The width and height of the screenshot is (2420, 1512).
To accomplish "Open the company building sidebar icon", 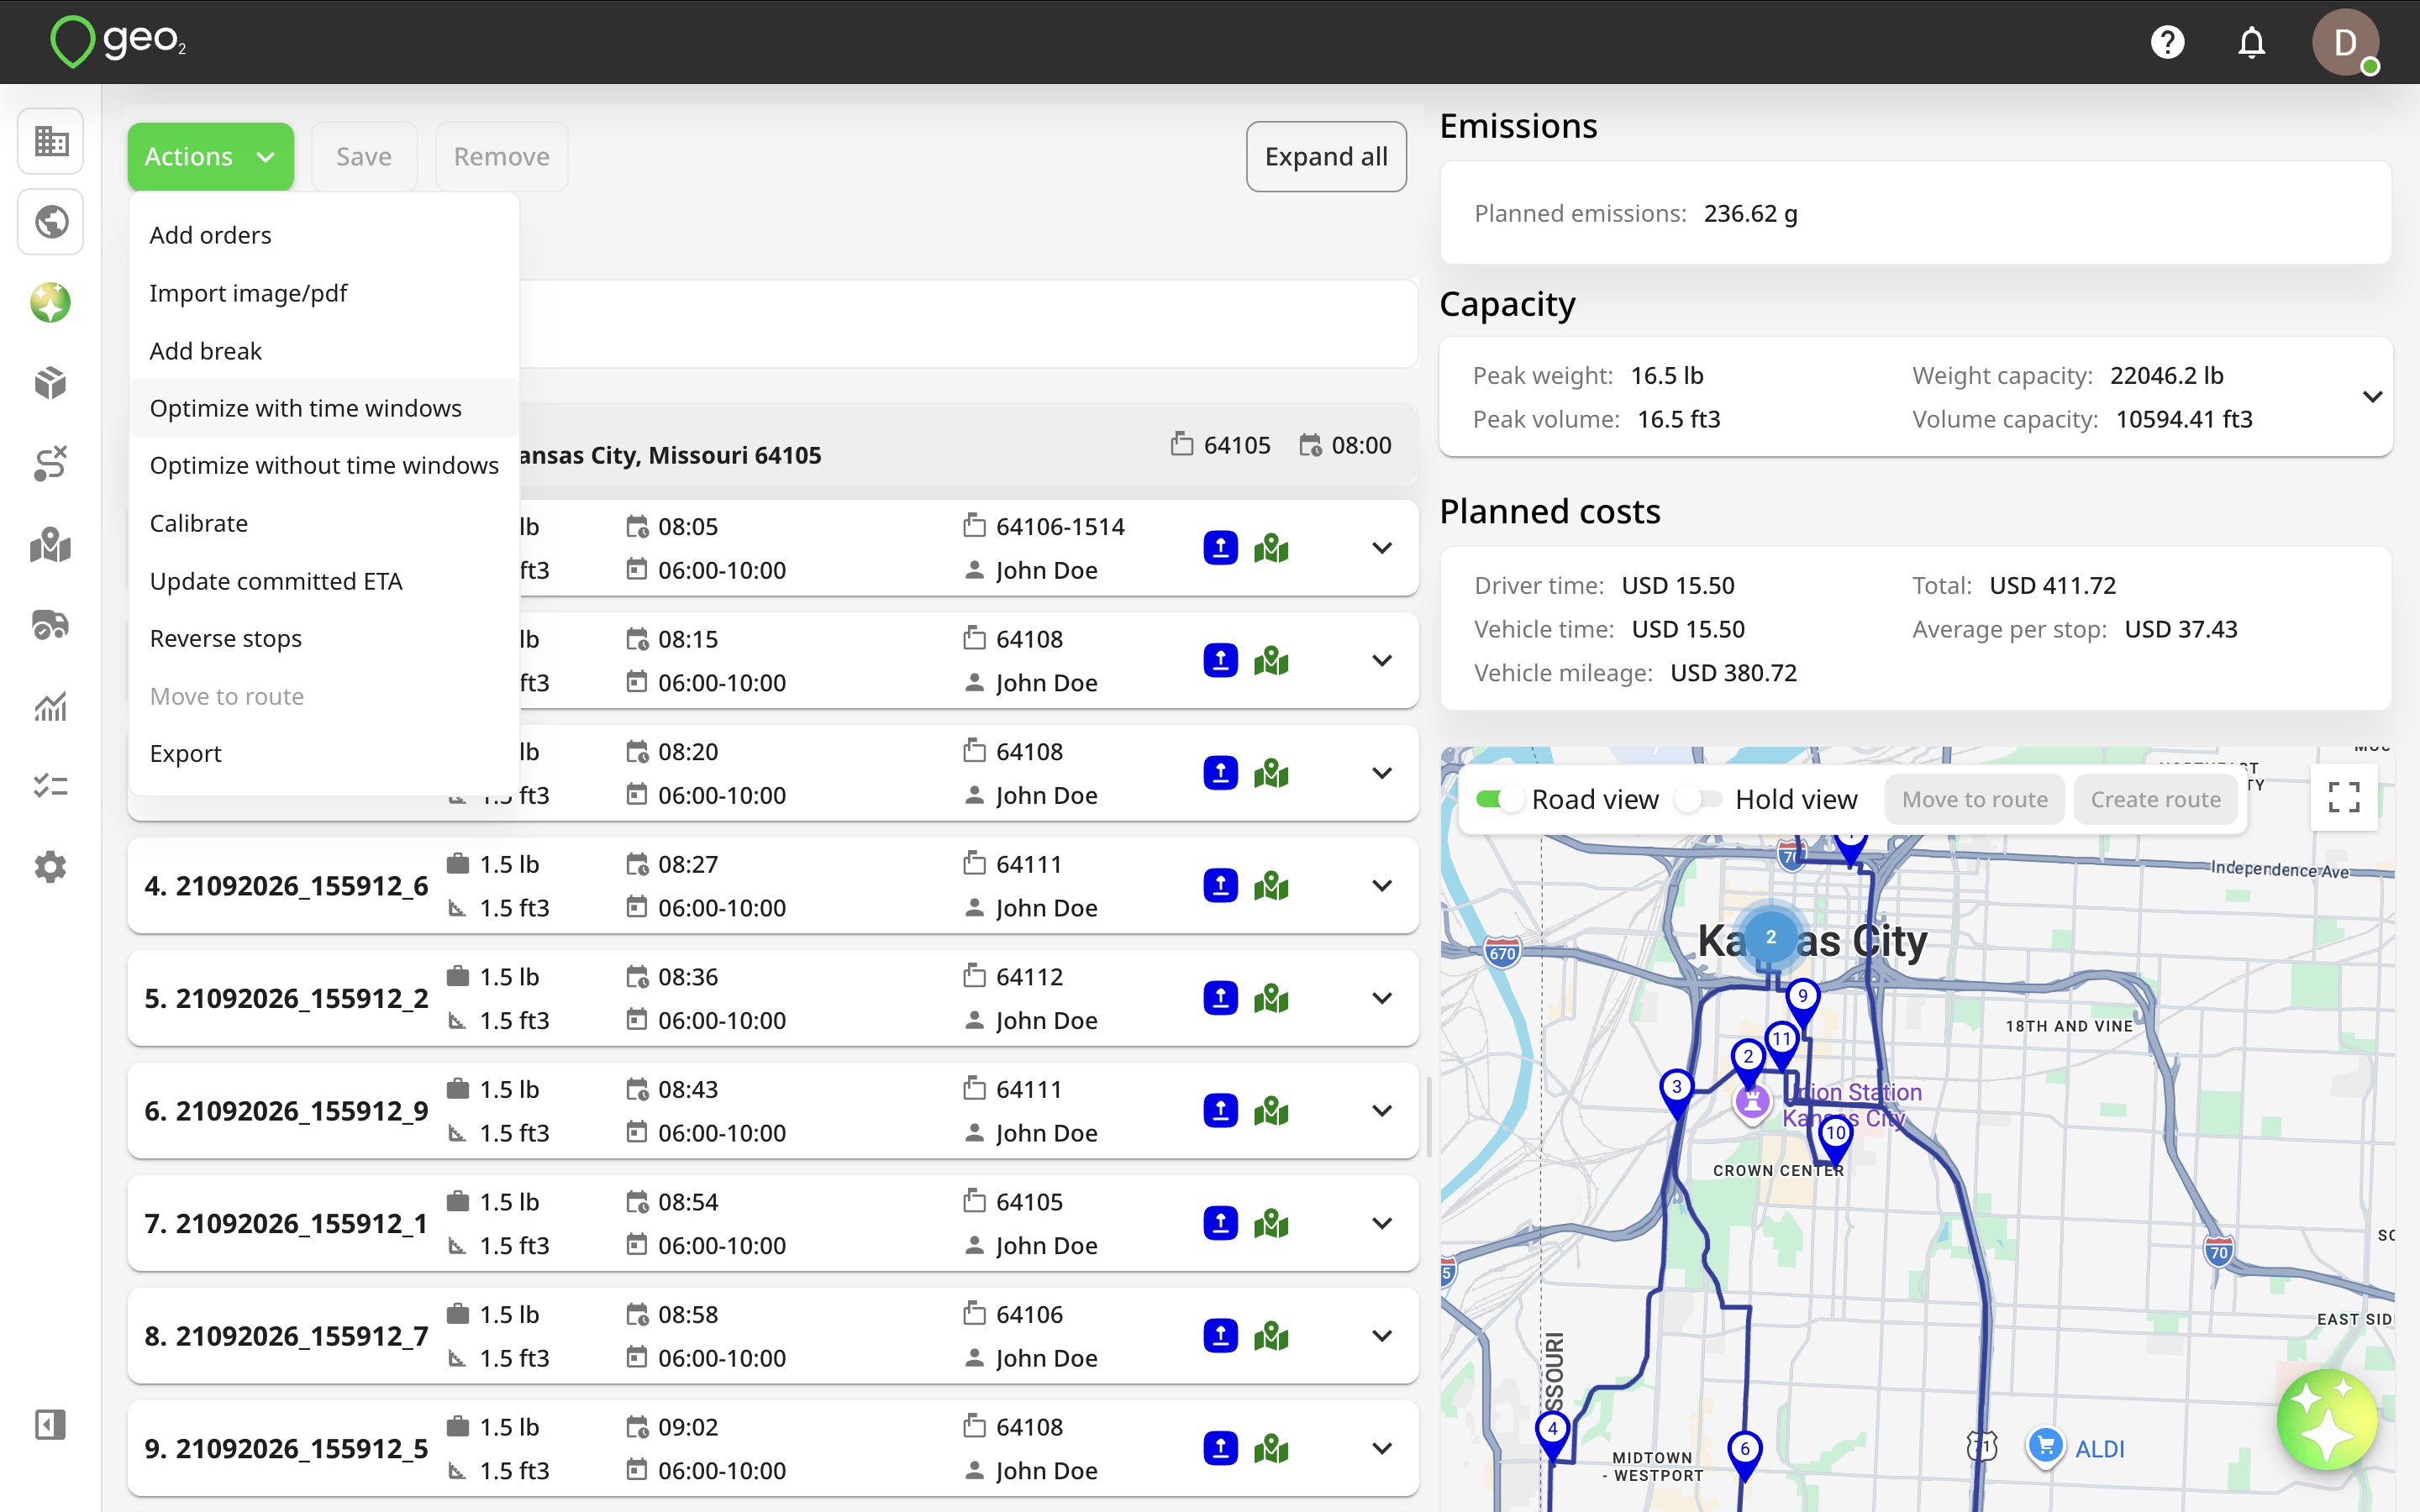I will (51, 140).
